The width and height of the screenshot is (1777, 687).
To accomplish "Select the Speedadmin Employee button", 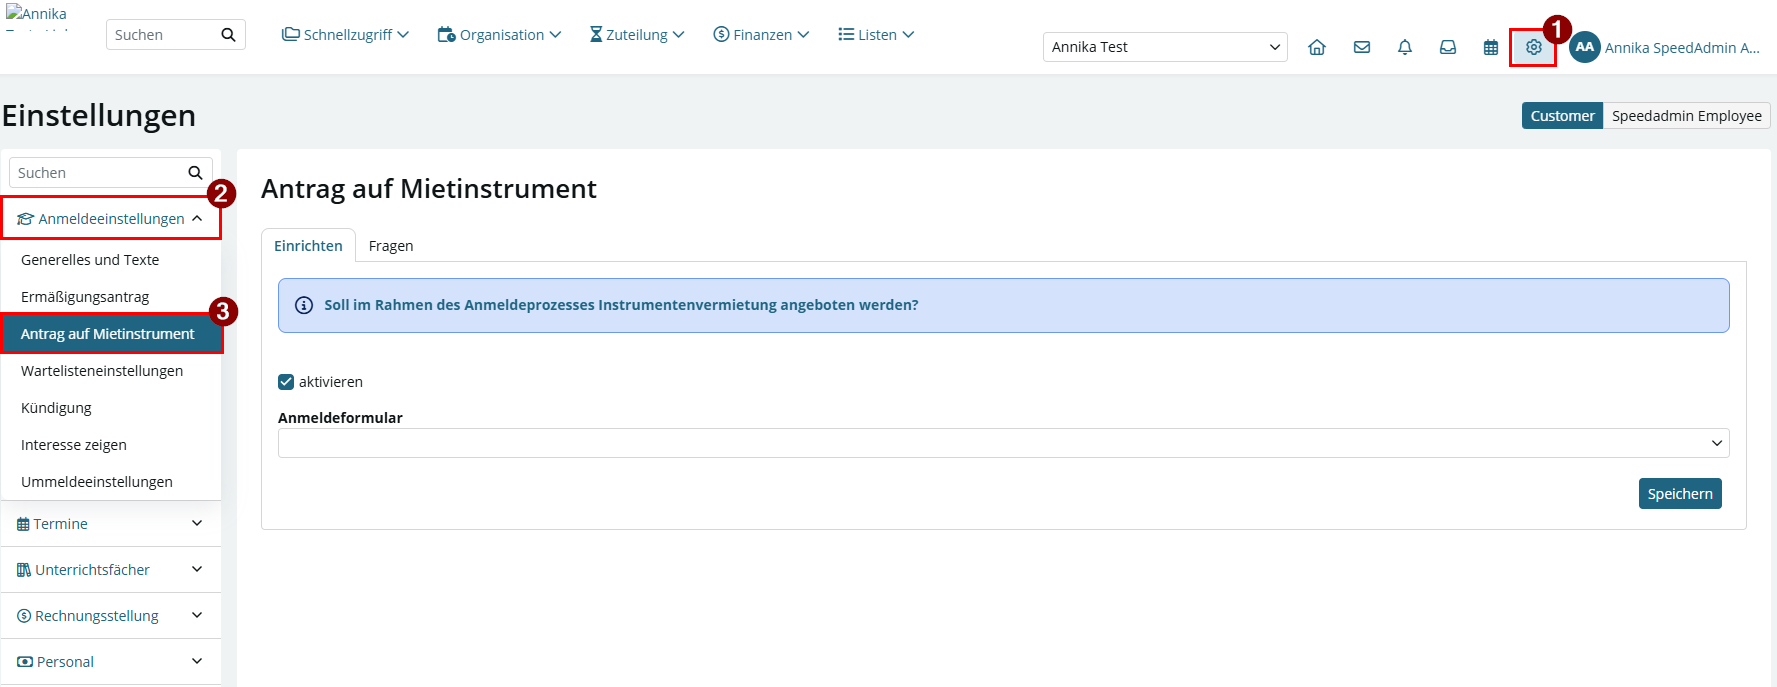I will (x=1687, y=116).
